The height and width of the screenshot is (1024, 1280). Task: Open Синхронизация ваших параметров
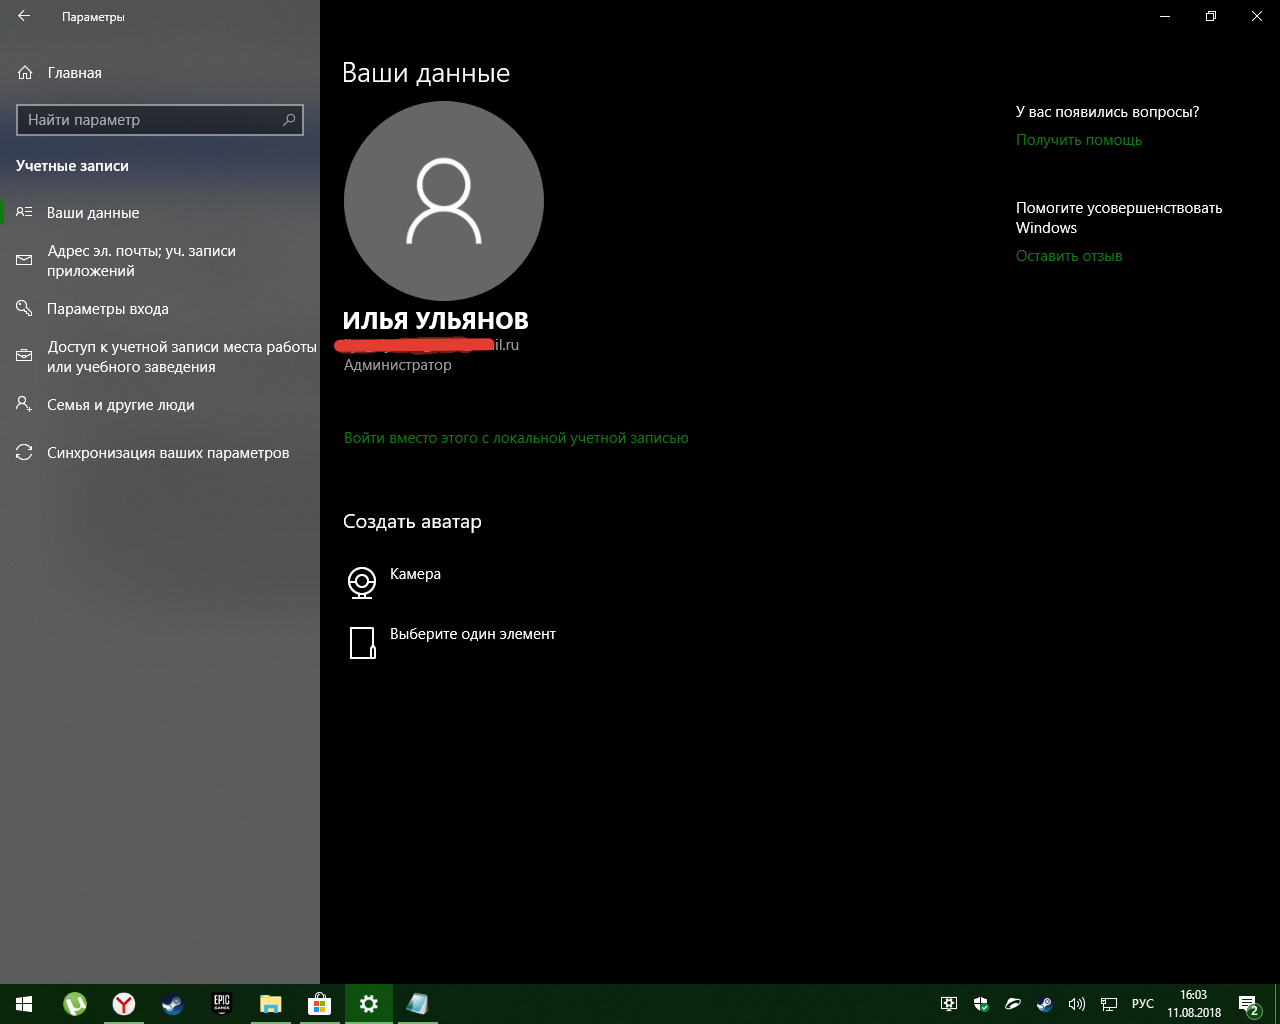[167, 453]
